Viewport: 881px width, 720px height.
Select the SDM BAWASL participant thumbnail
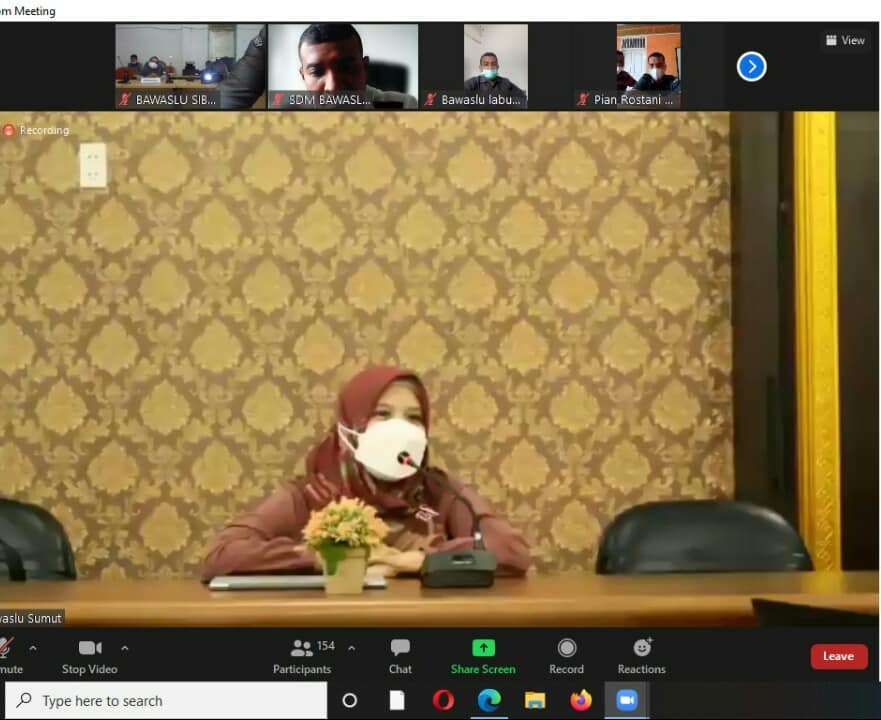(343, 66)
